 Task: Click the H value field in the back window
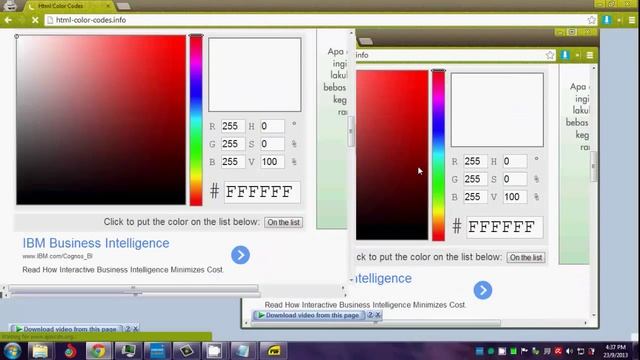click(515, 161)
